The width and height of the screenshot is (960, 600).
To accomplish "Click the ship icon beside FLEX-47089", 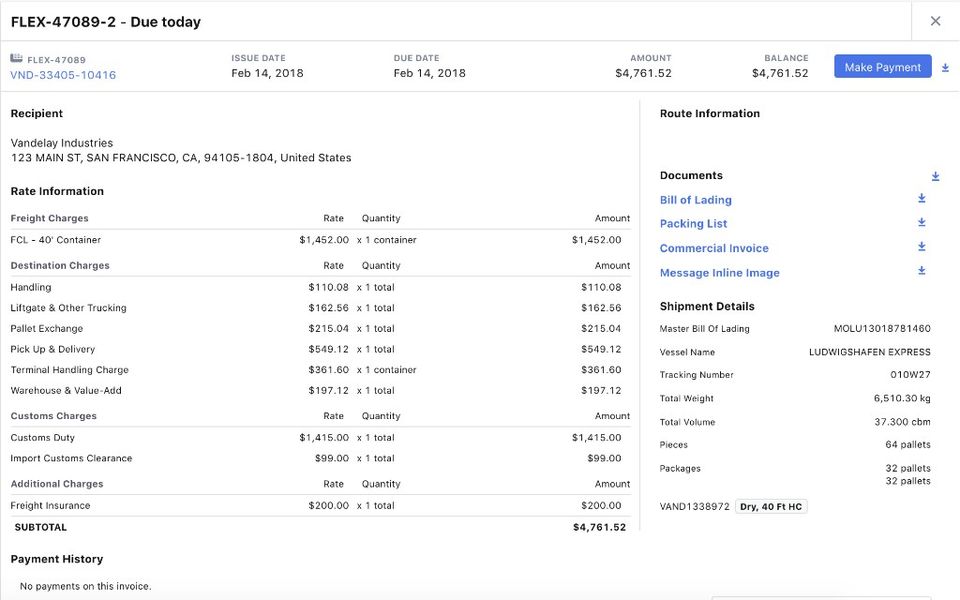I will pyautogui.click(x=16, y=59).
